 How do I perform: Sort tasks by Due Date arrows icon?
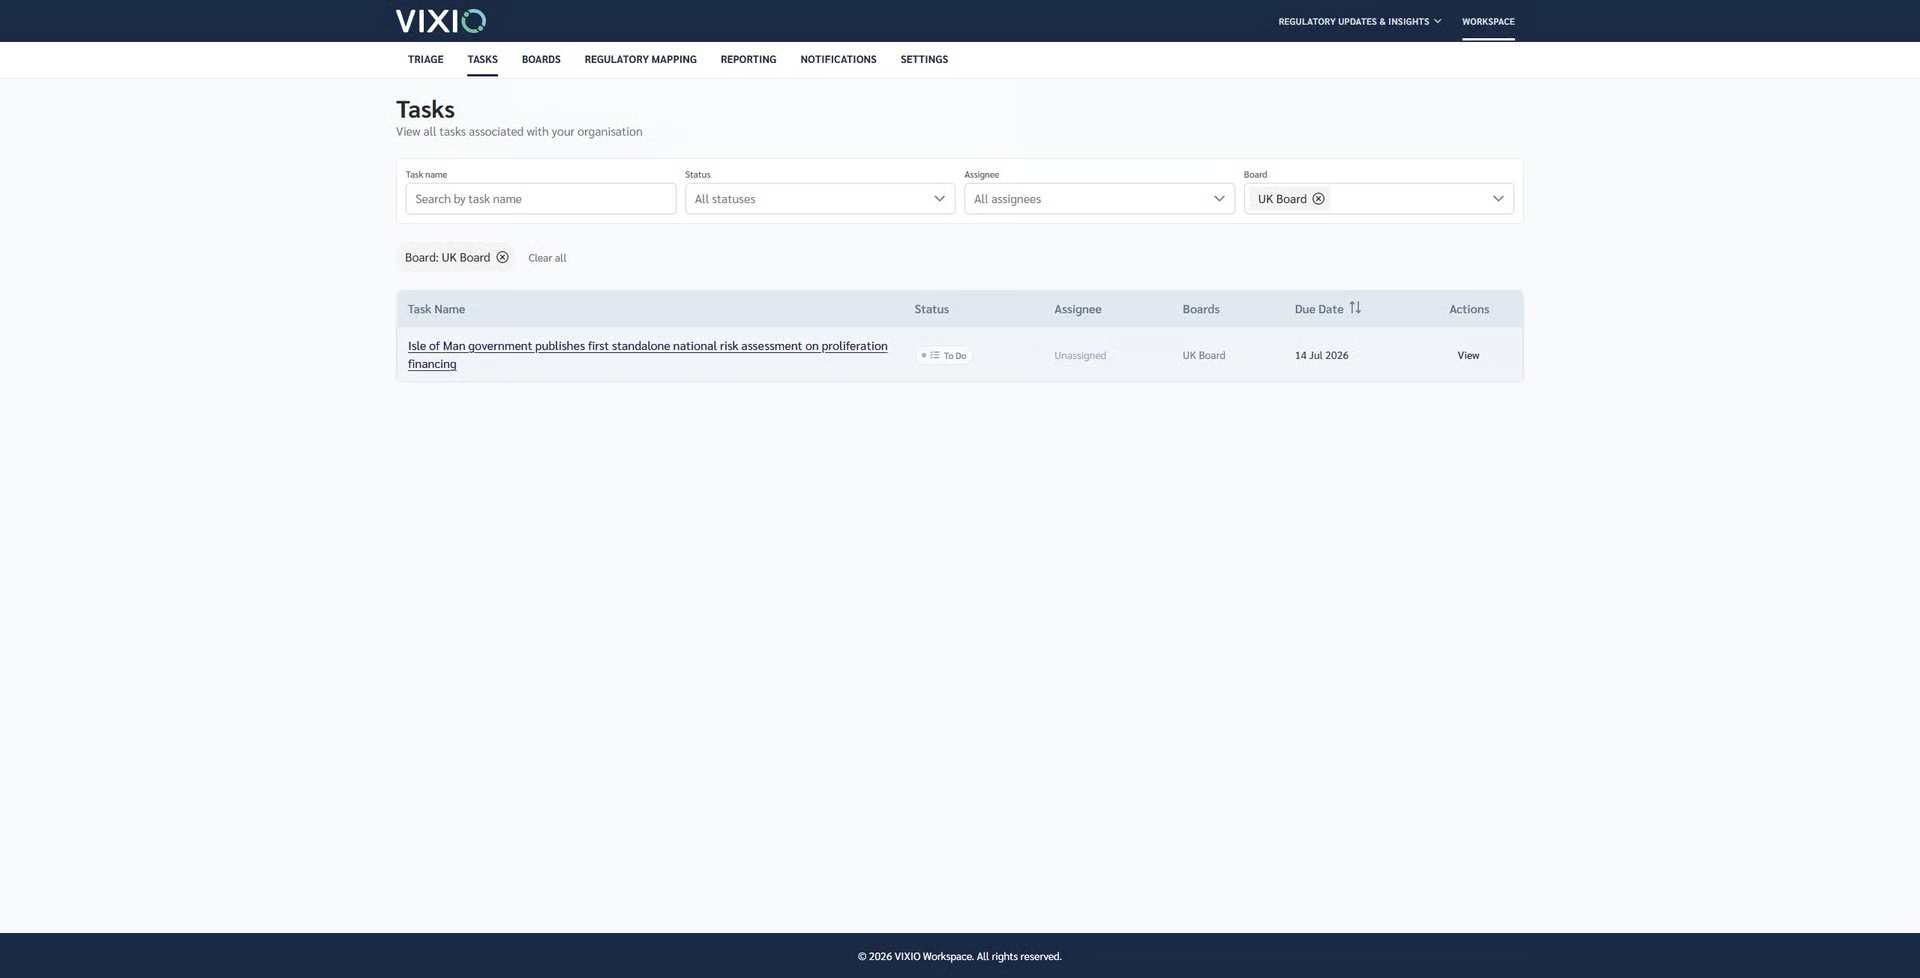point(1355,308)
